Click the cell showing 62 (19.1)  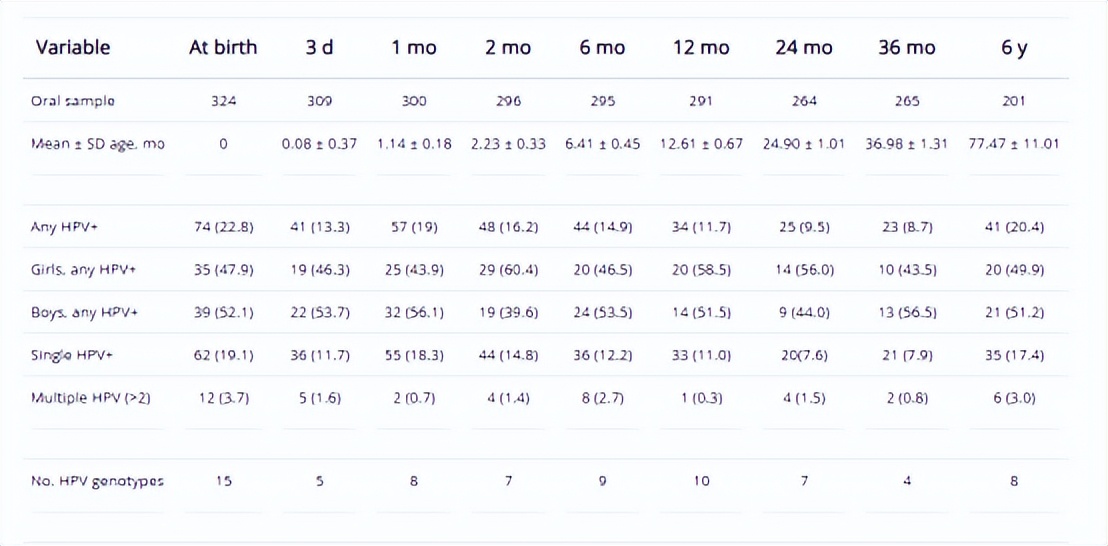[x=223, y=355]
